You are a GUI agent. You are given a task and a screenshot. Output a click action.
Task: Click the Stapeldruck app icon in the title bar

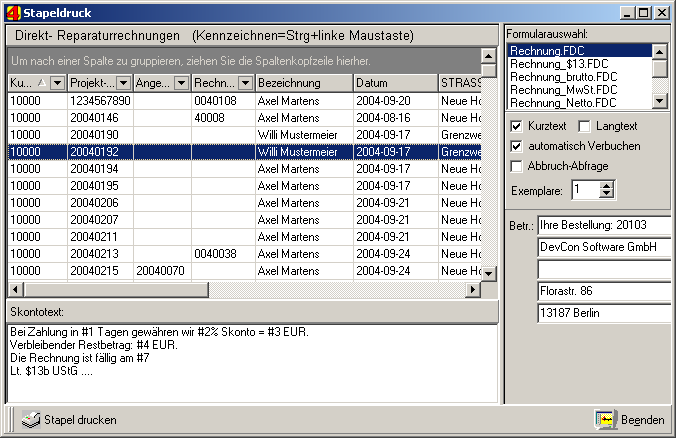tap(13, 13)
